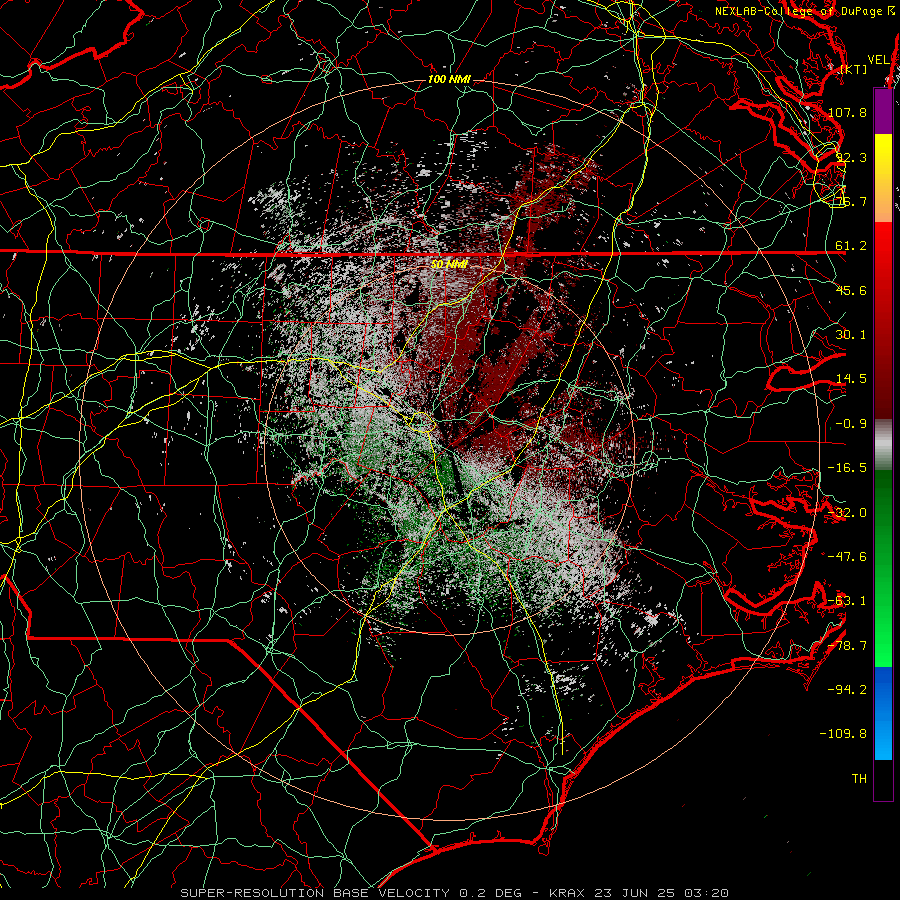The image size is (900, 900).
Task: Click the 100 NMI range ring label
Action: (449, 79)
